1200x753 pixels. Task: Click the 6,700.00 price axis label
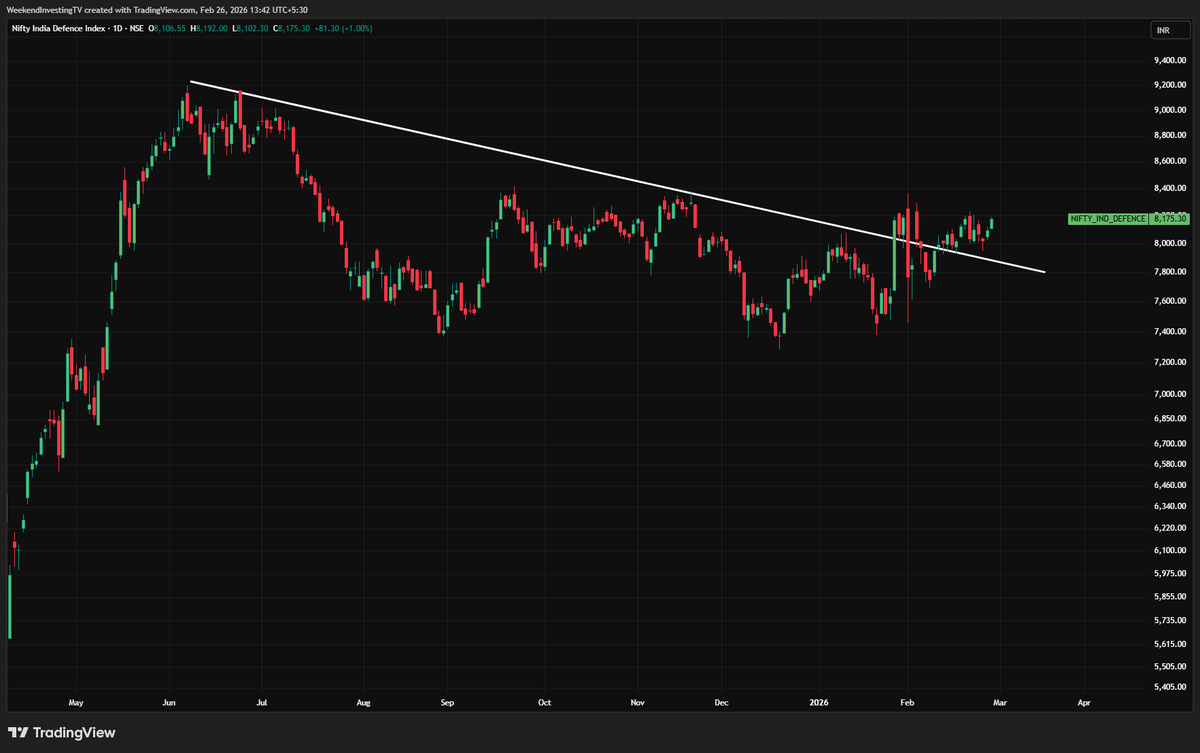click(1170, 443)
